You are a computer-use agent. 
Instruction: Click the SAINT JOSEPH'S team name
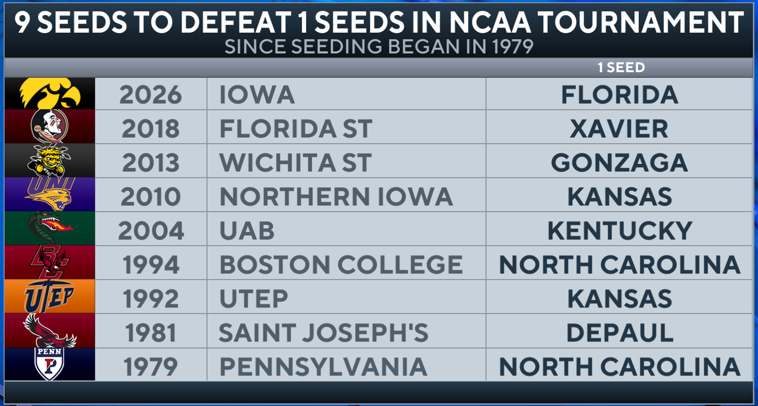[x=323, y=332]
